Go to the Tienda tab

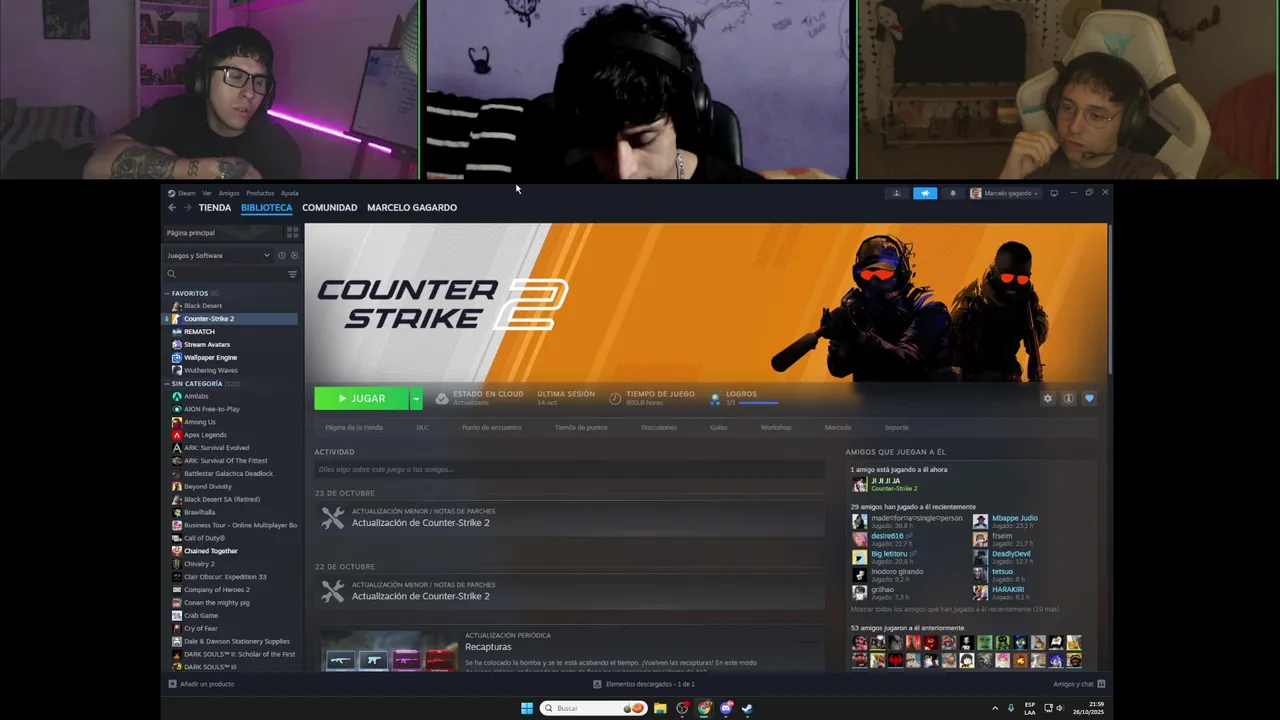click(x=215, y=208)
